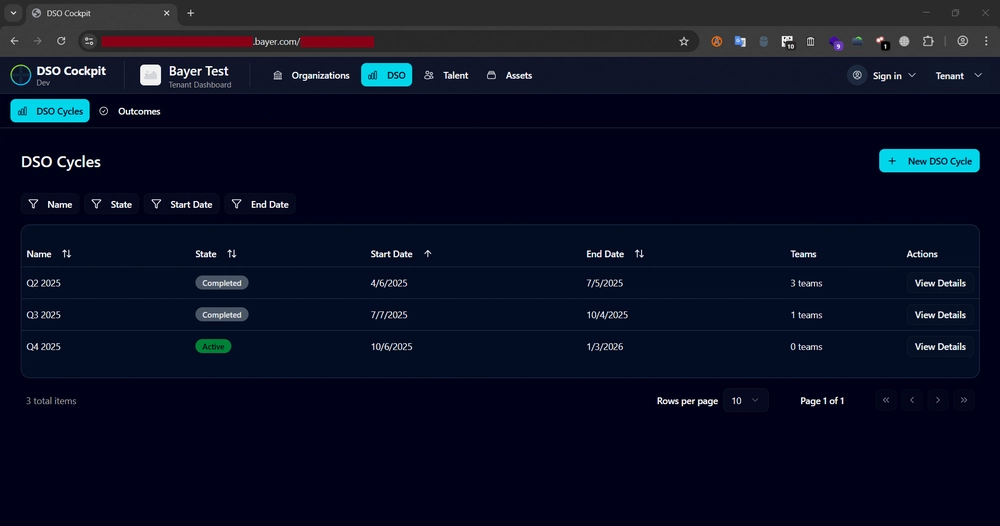1000x526 pixels.
Task: Click the Bayer Test tenant image thumbnail
Action: pyautogui.click(x=151, y=75)
